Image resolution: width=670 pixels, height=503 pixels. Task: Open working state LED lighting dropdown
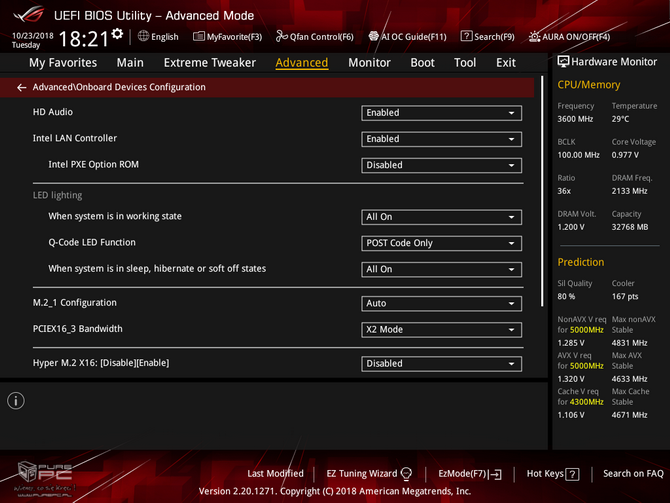pyautogui.click(x=441, y=217)
